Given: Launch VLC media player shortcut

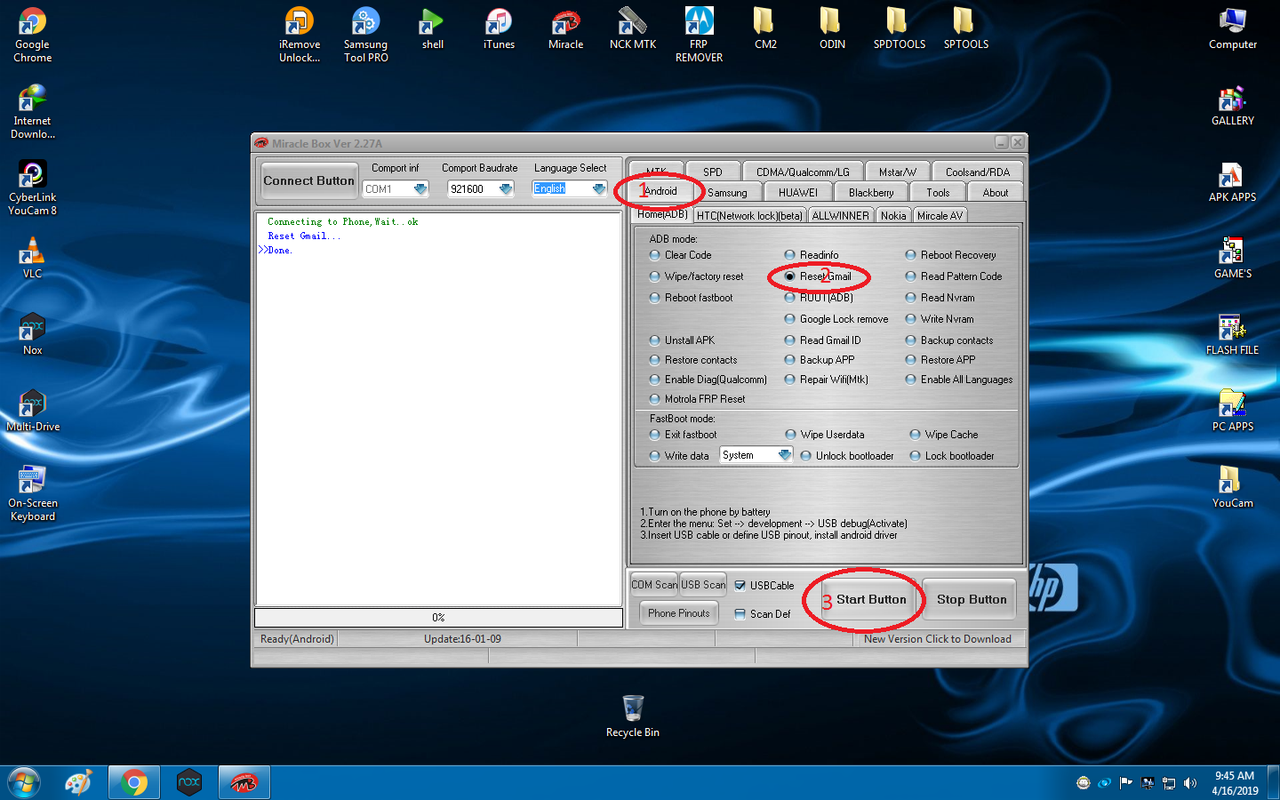Looking at the screenshot, I should pos(32,259).
